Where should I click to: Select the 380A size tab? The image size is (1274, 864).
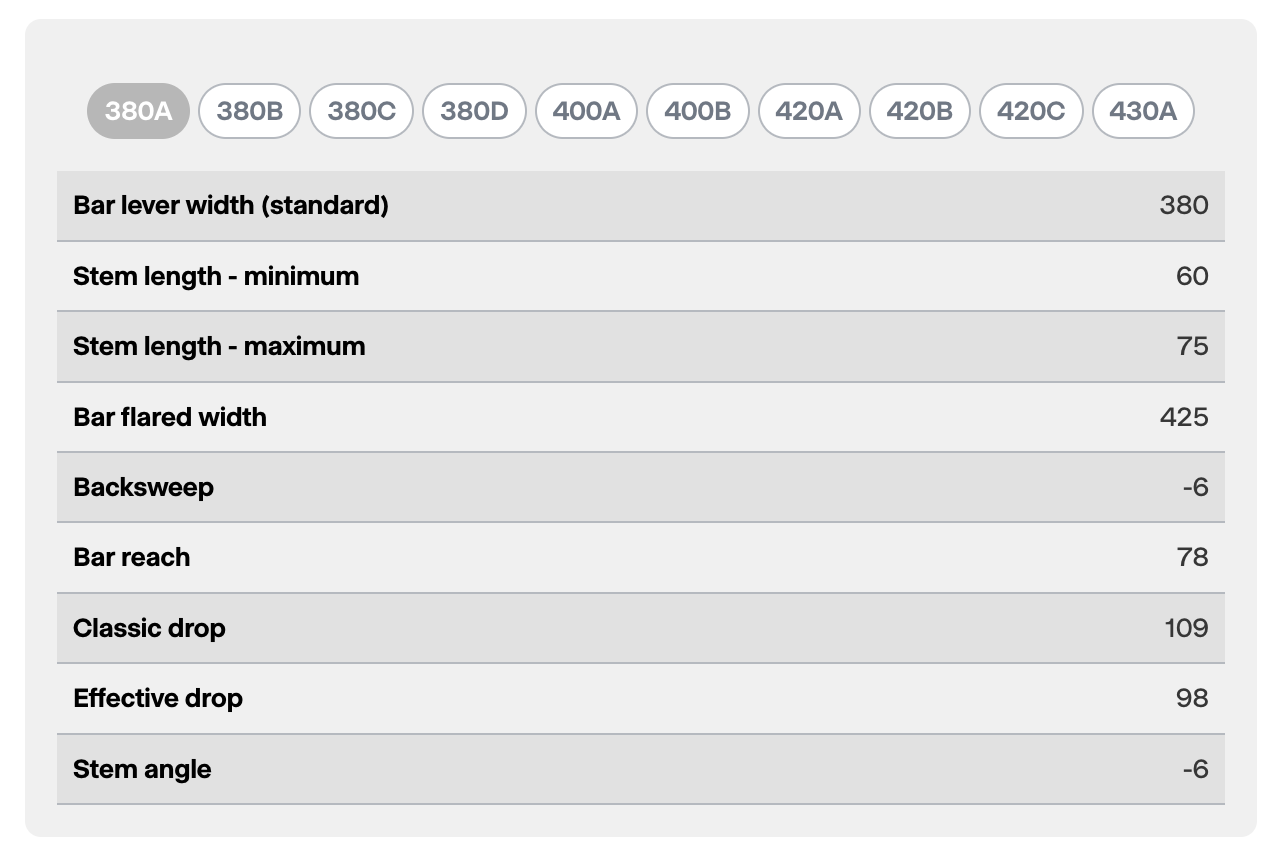pos(138,111)
